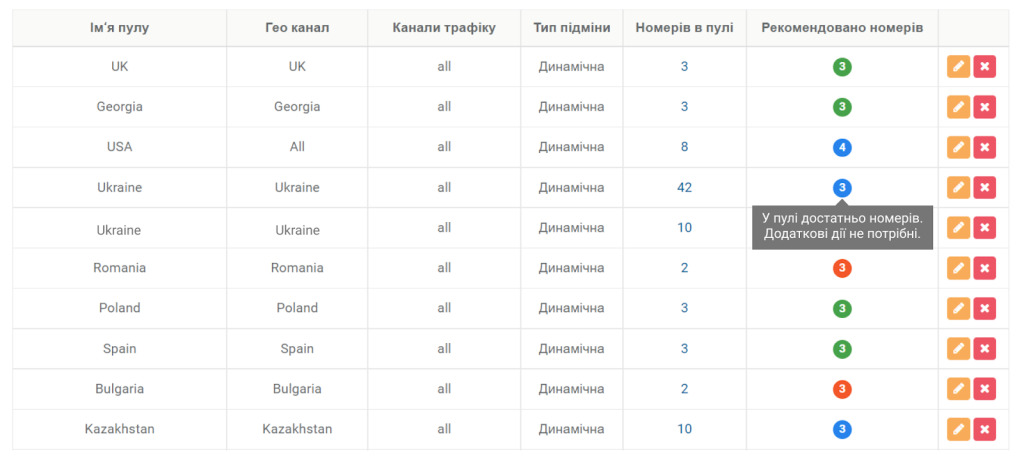This screenshot has height=462, width=1024.
Task: Click the Номерів в пулі column header
Action: 684,28
